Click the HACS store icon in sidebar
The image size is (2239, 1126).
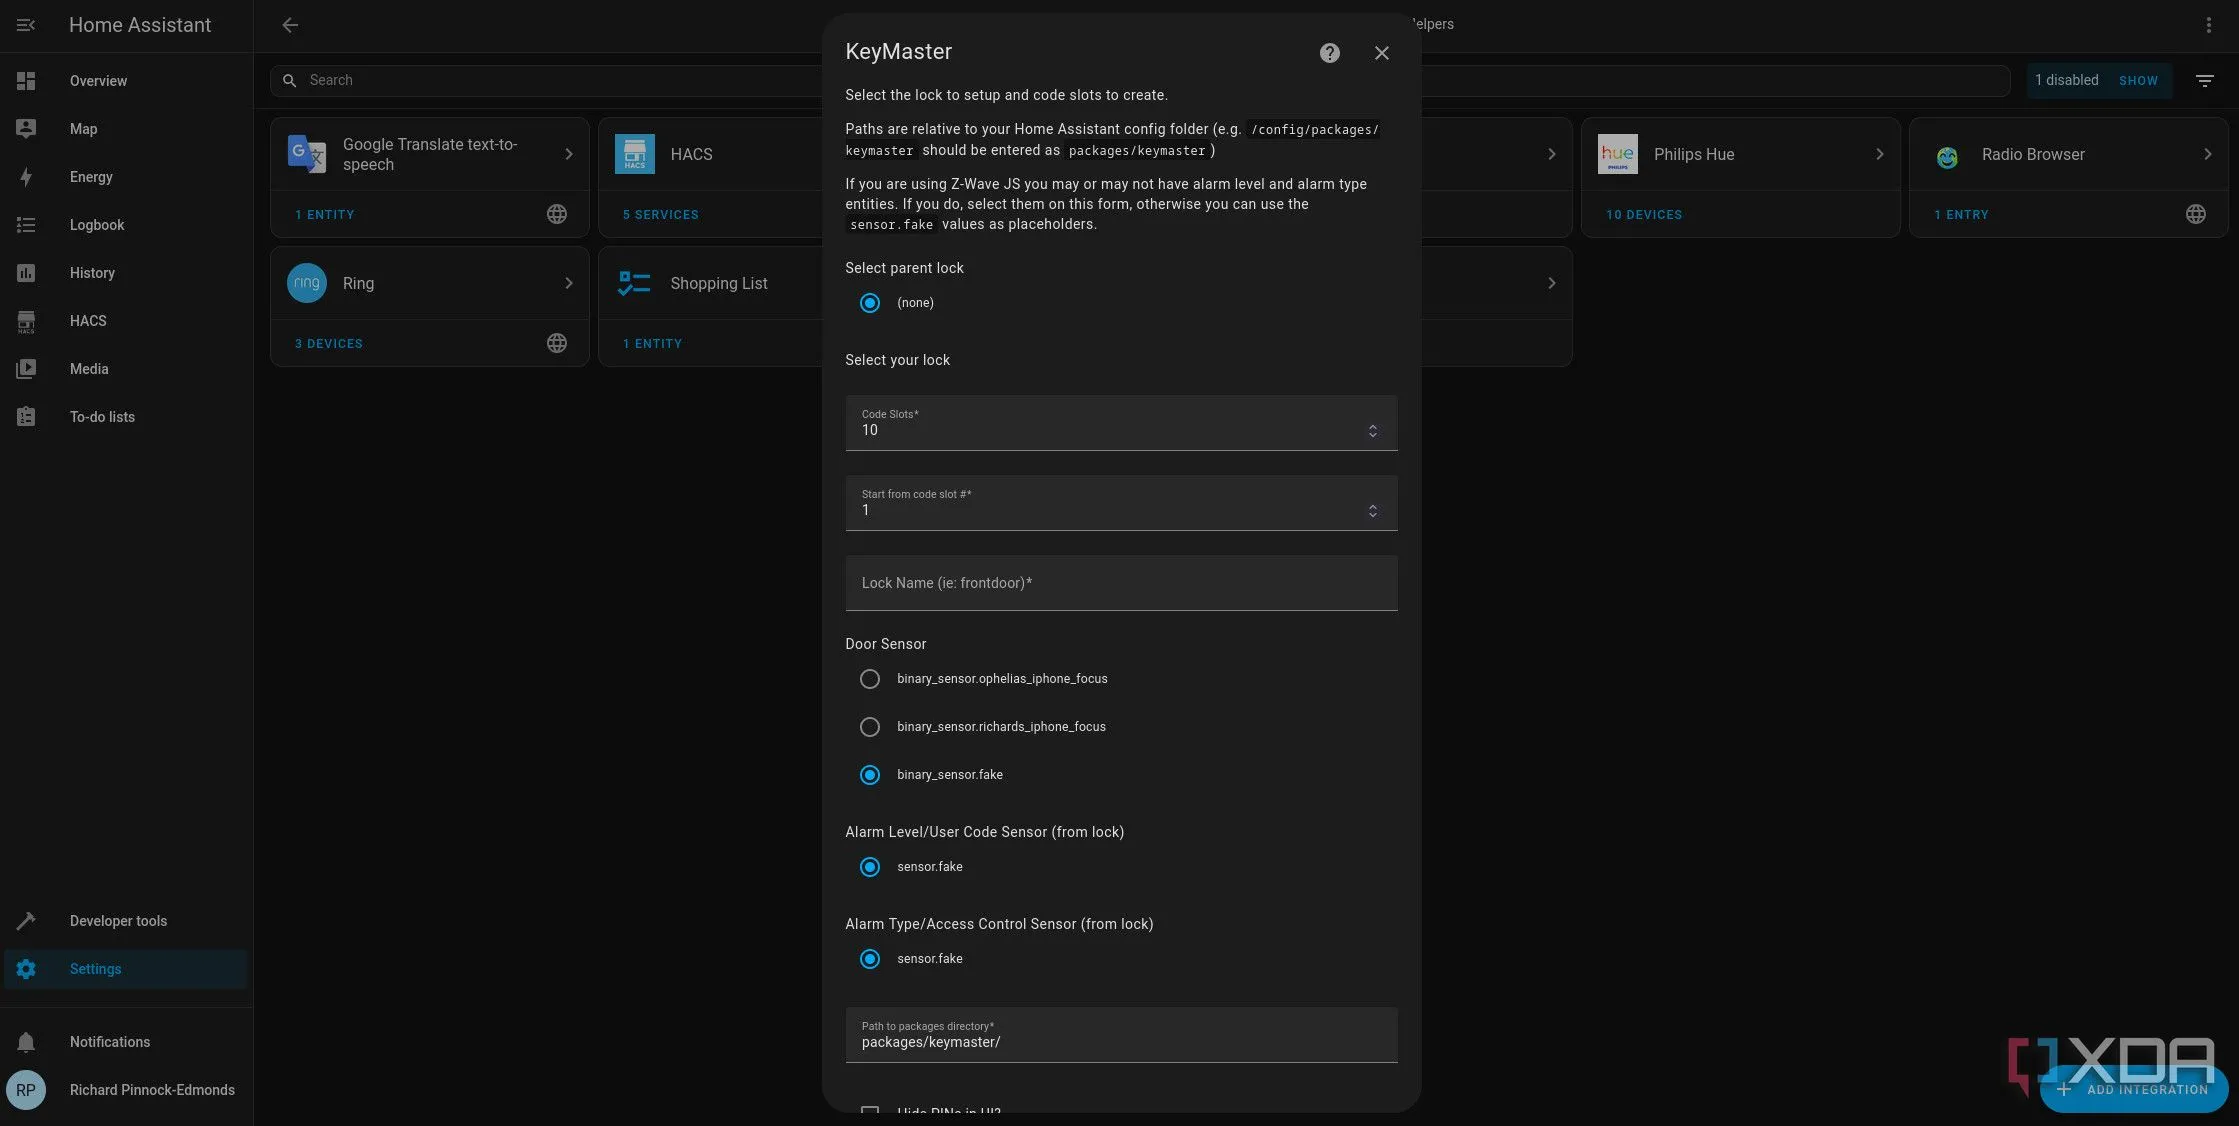[x=26, y=321]
